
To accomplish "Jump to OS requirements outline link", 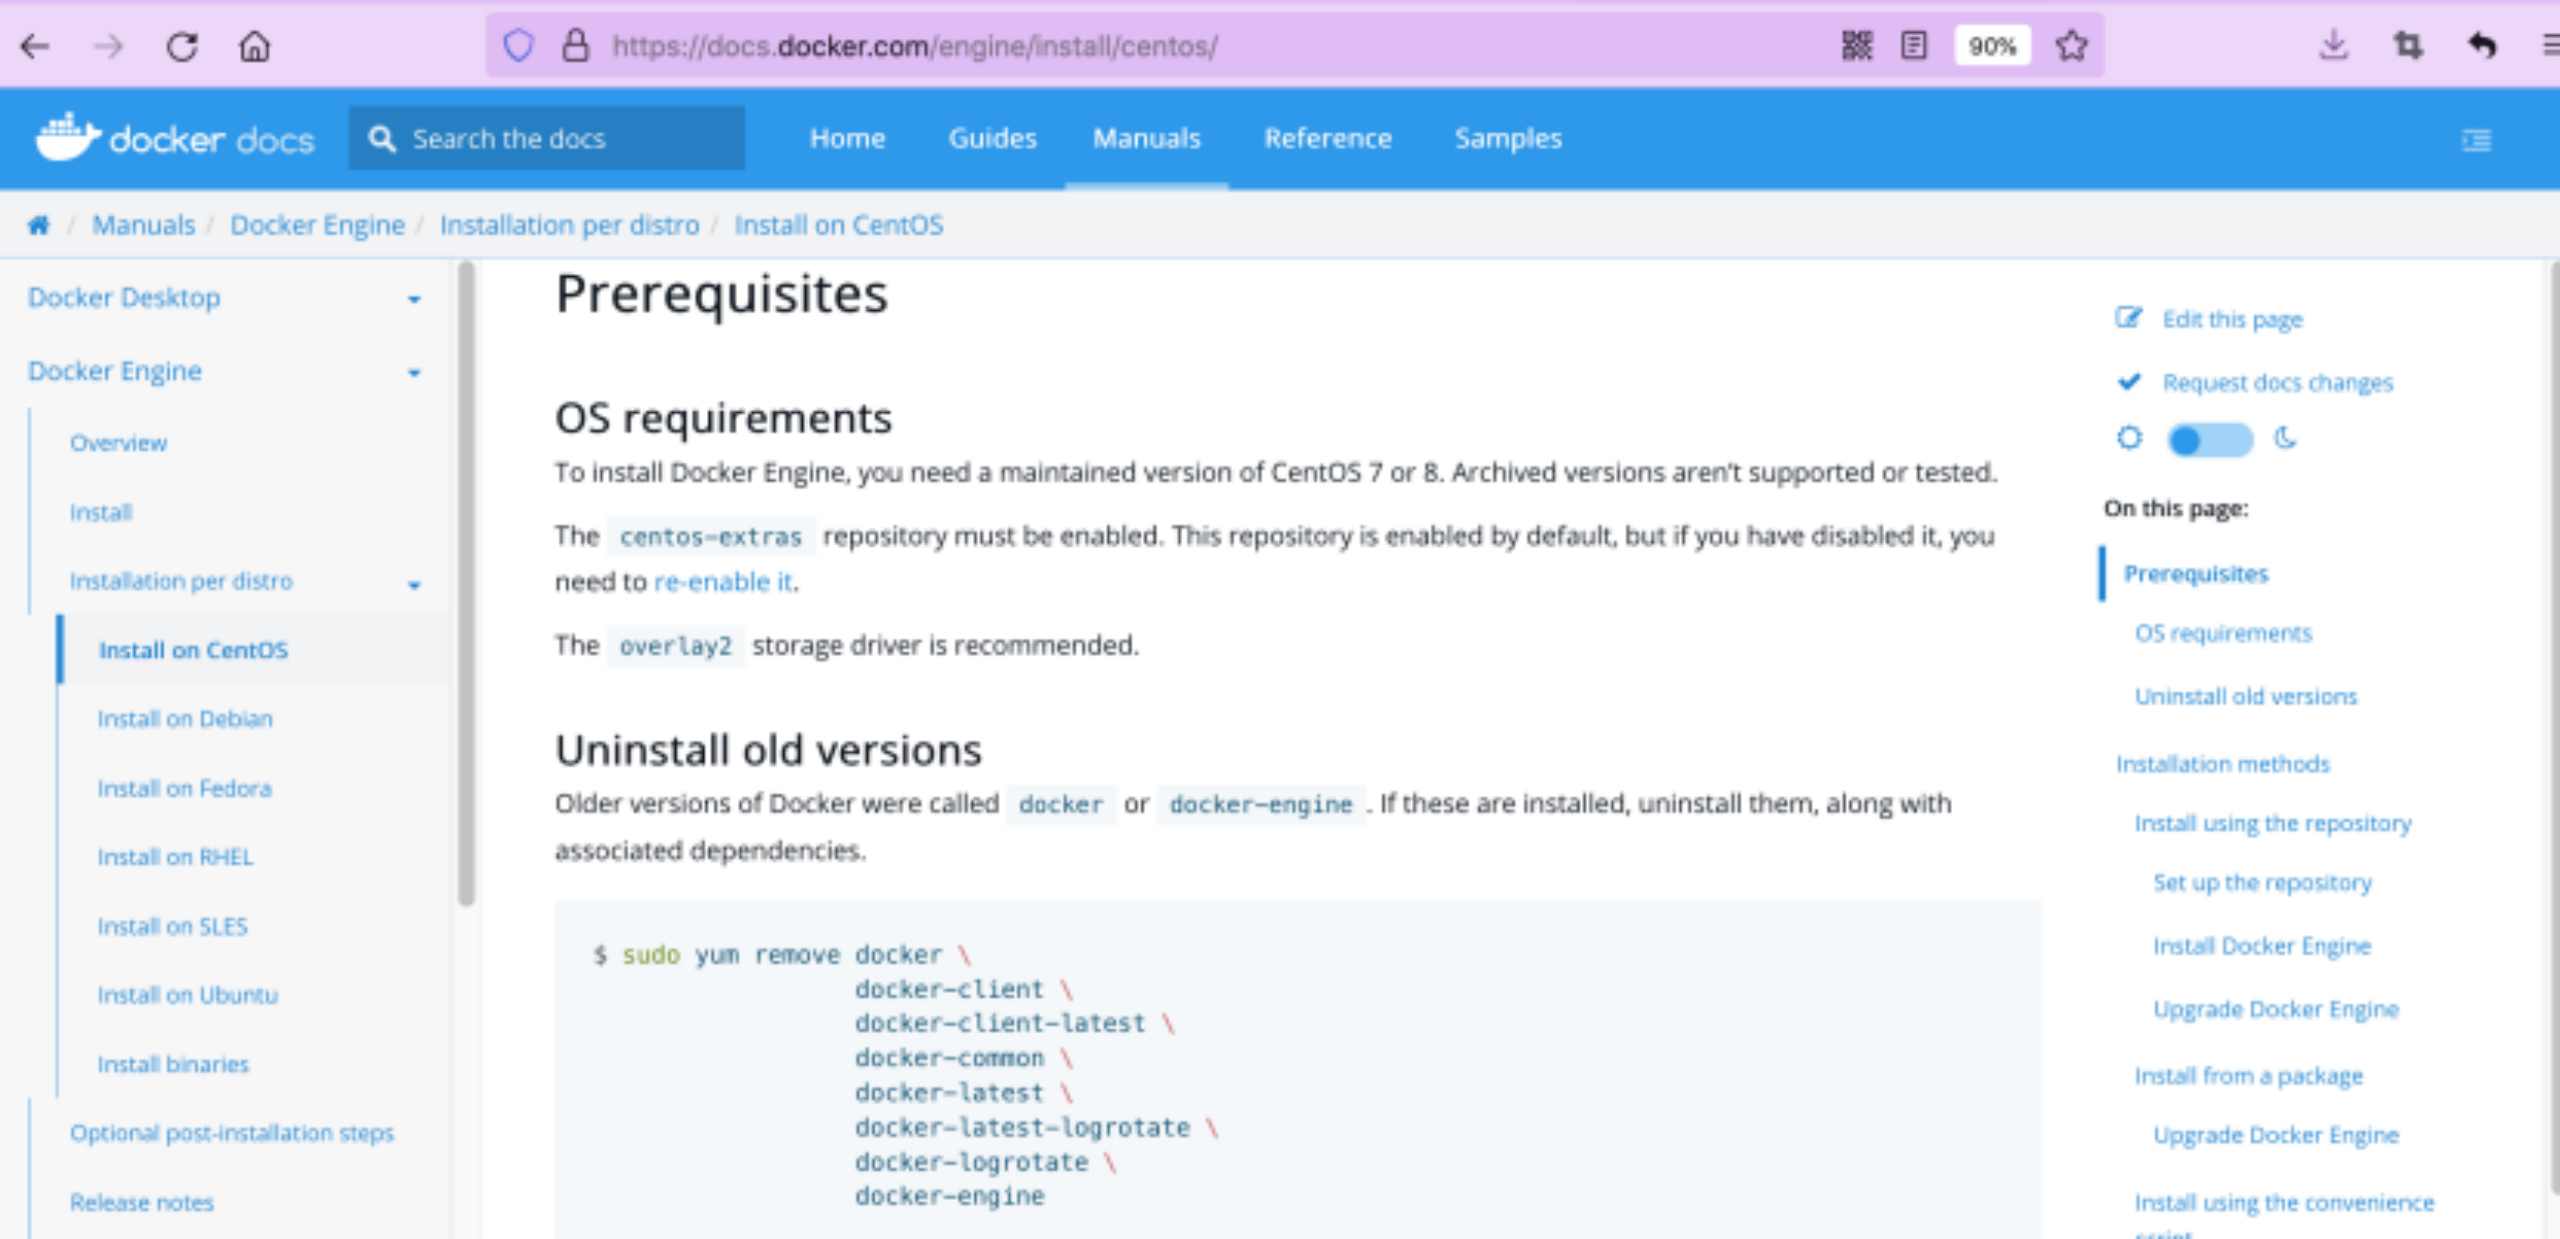I will pyautogui.click(x=2223, y=633).
